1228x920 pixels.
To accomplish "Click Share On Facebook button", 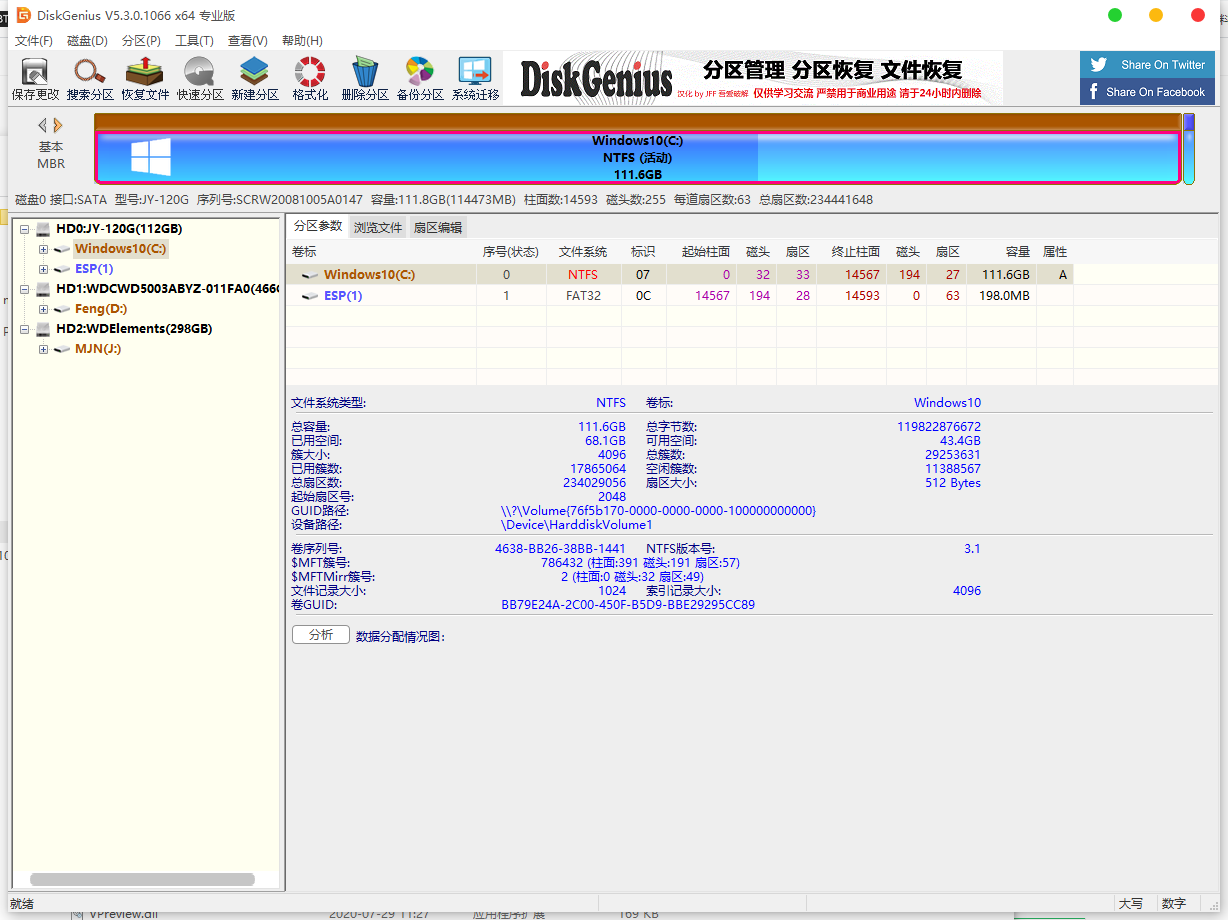I will click(x=1148, y=92).
